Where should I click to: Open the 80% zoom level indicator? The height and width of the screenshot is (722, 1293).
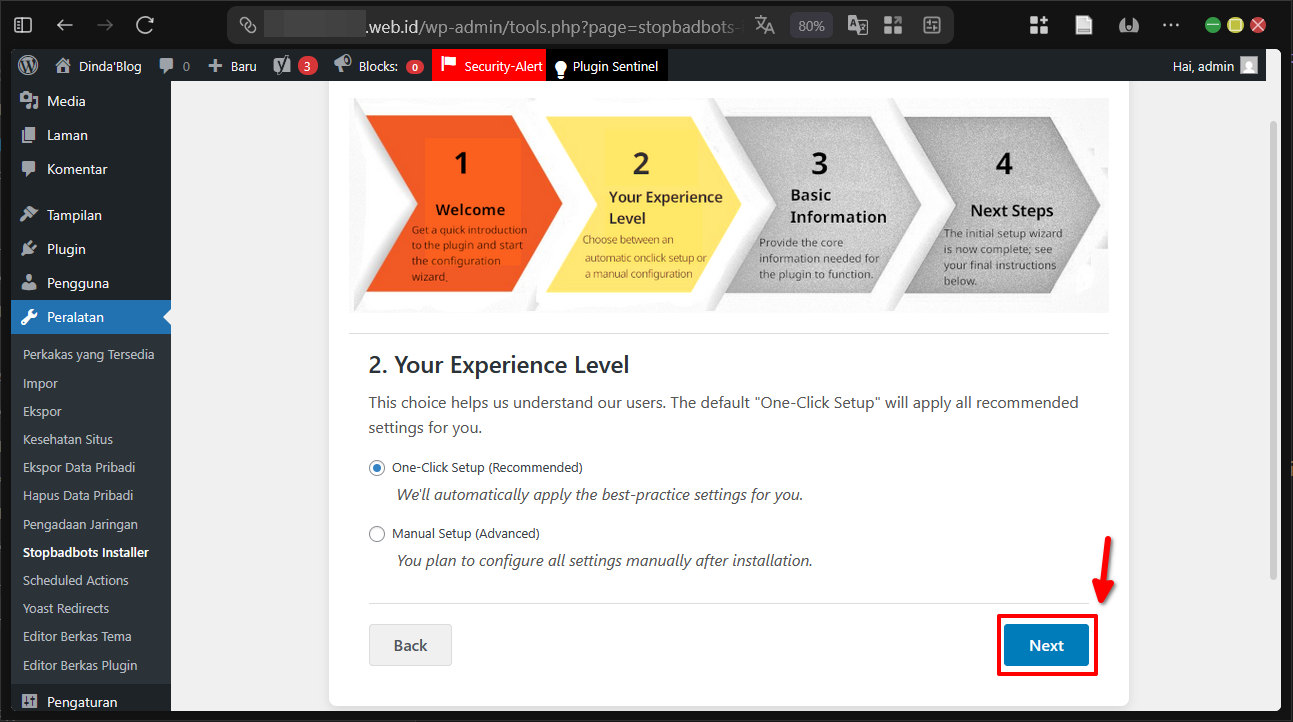812,25
